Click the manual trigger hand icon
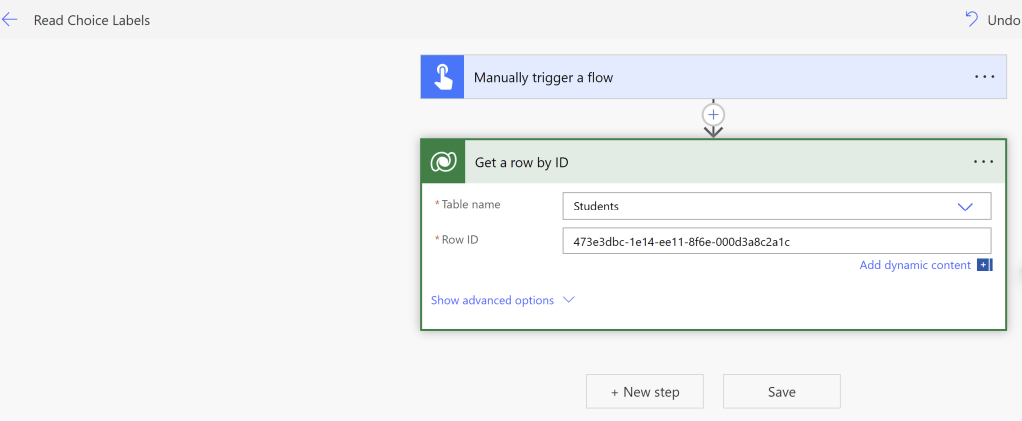This screenshot has height=421, width=1022. [x=442, y=77]
